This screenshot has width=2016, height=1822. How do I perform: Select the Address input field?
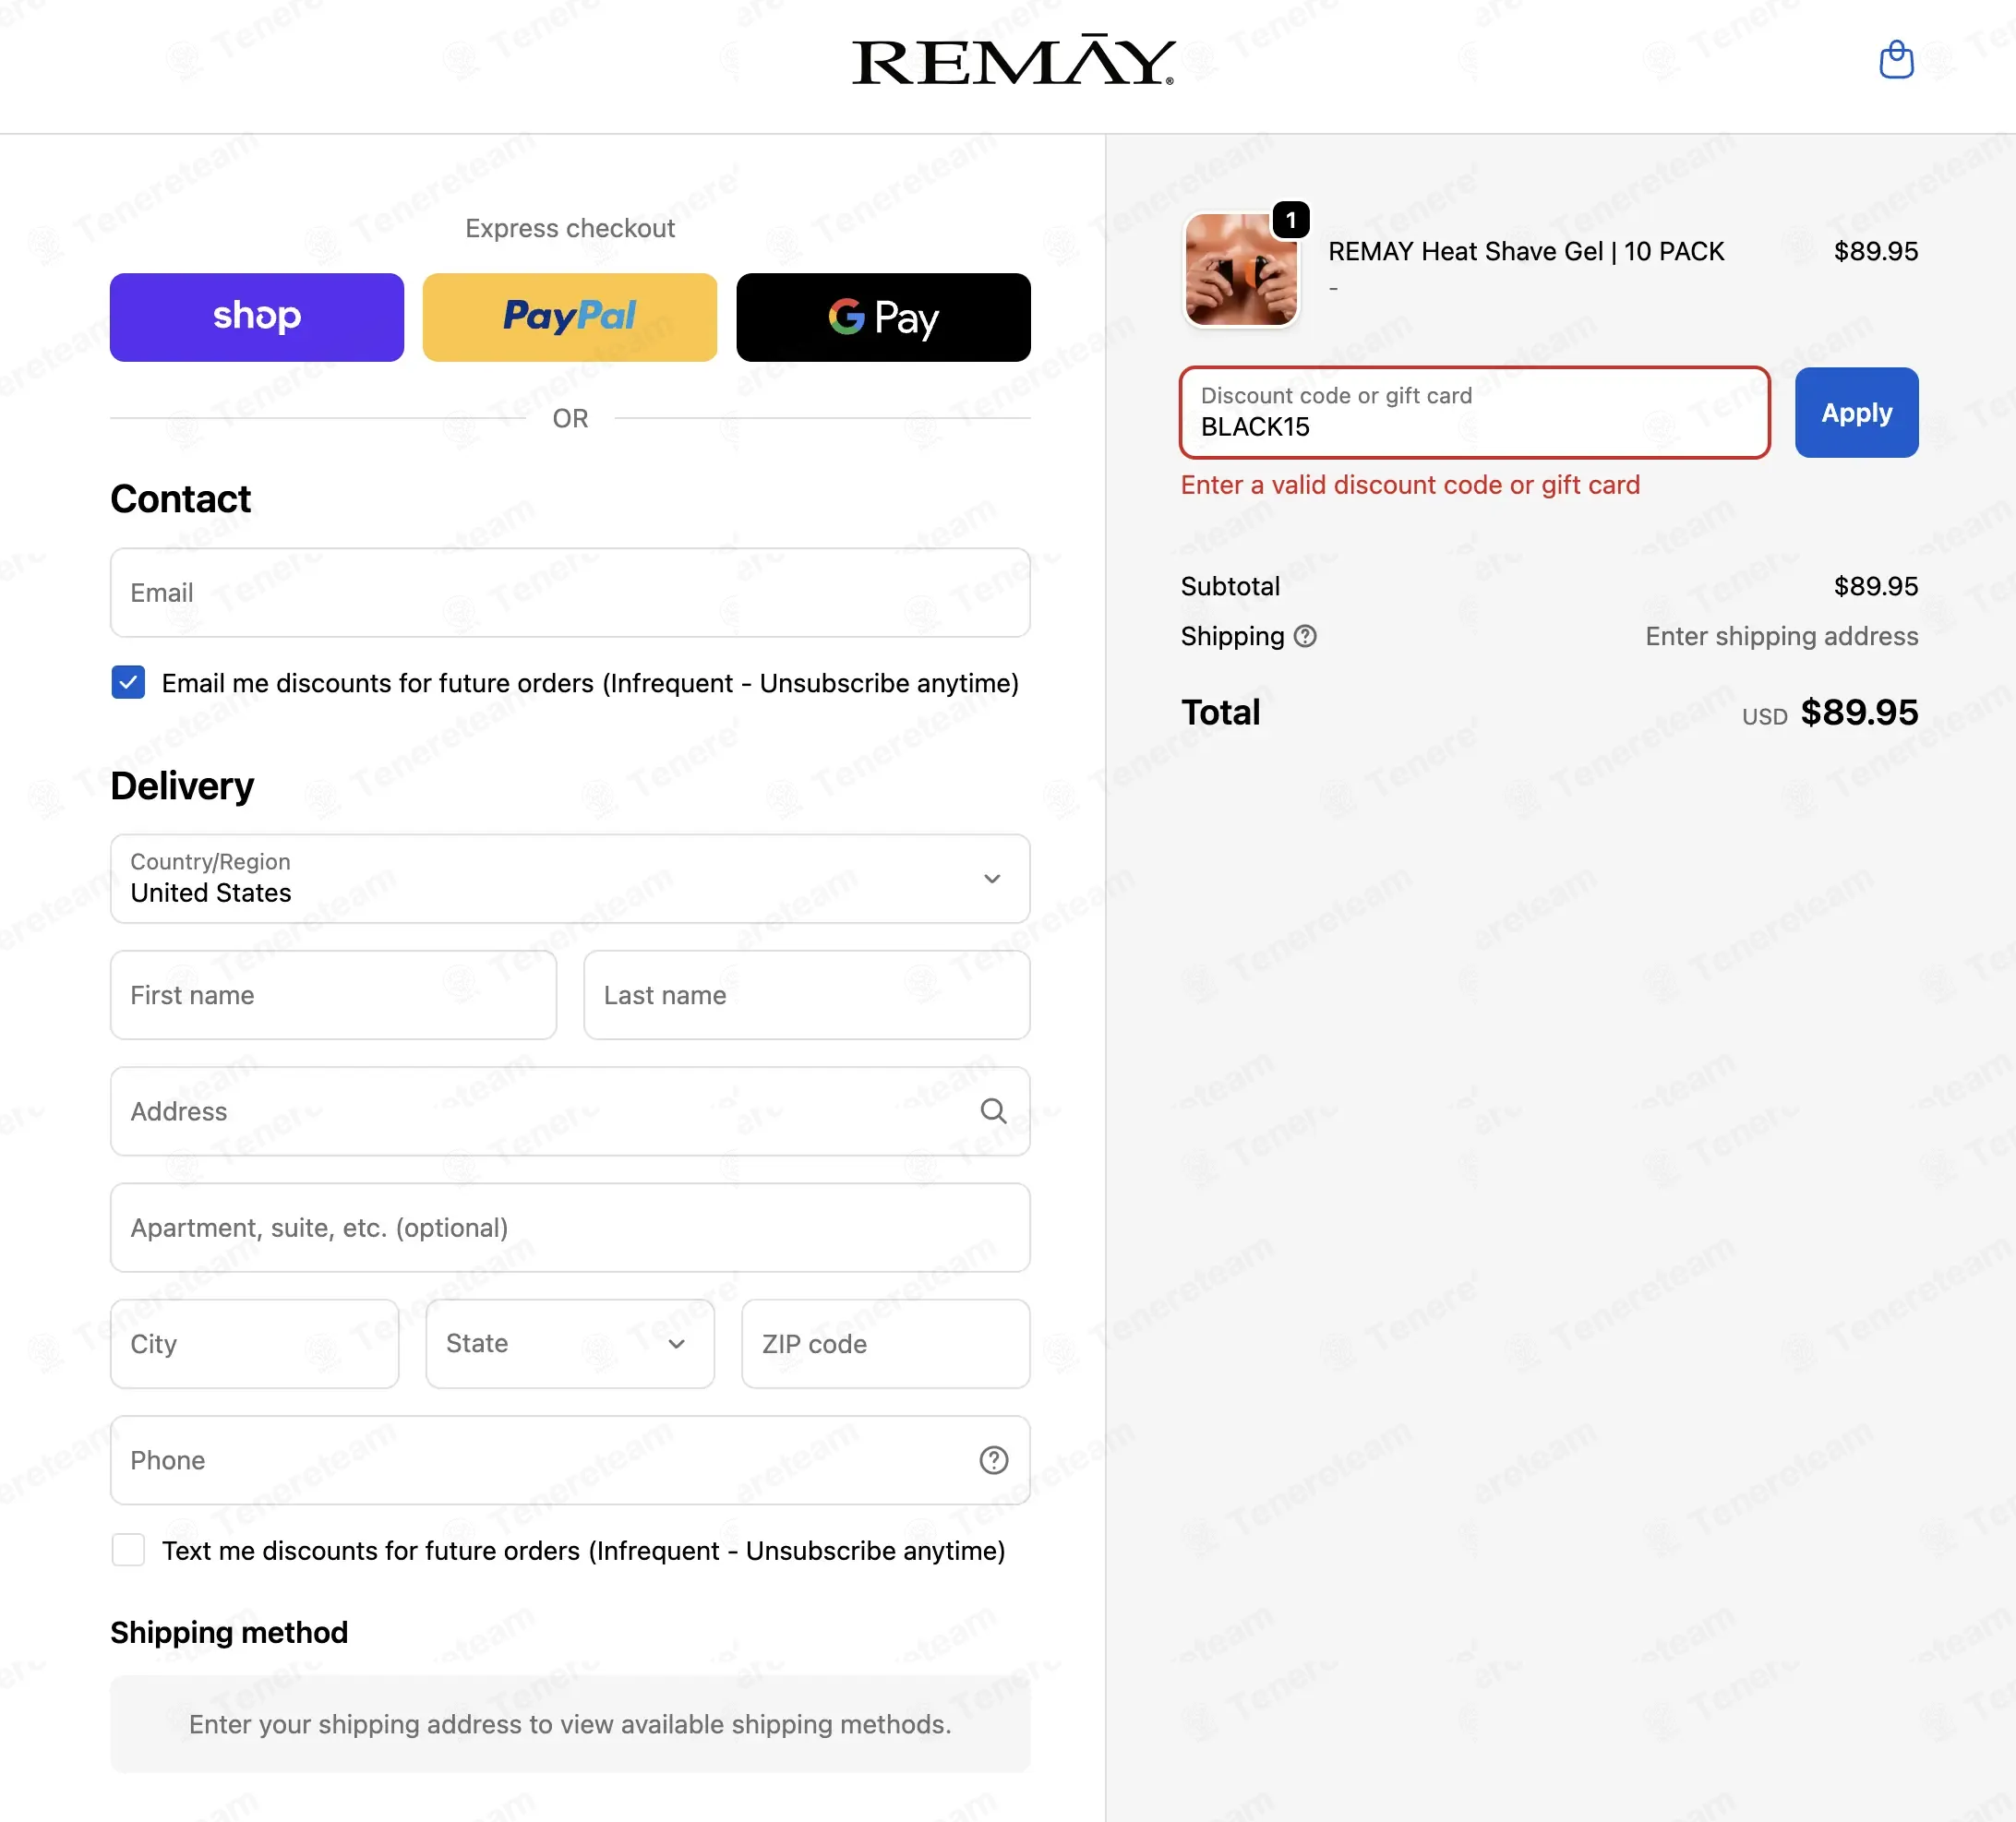point(570,1111)
